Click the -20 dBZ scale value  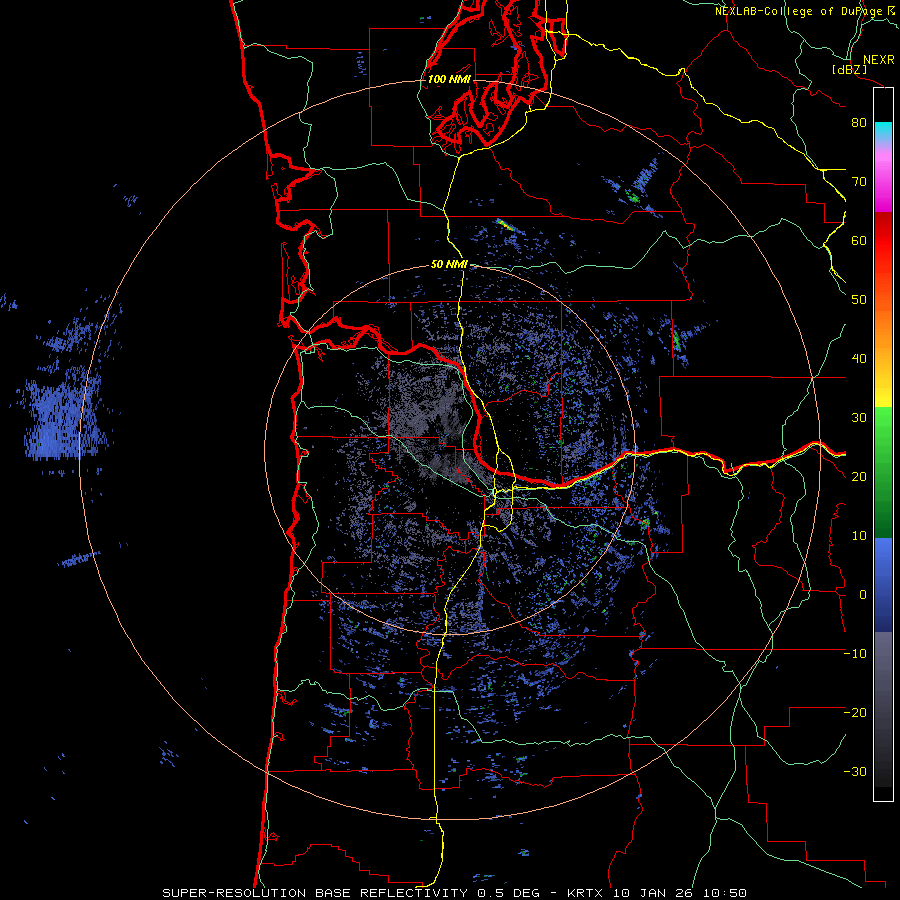coord(855,713)
